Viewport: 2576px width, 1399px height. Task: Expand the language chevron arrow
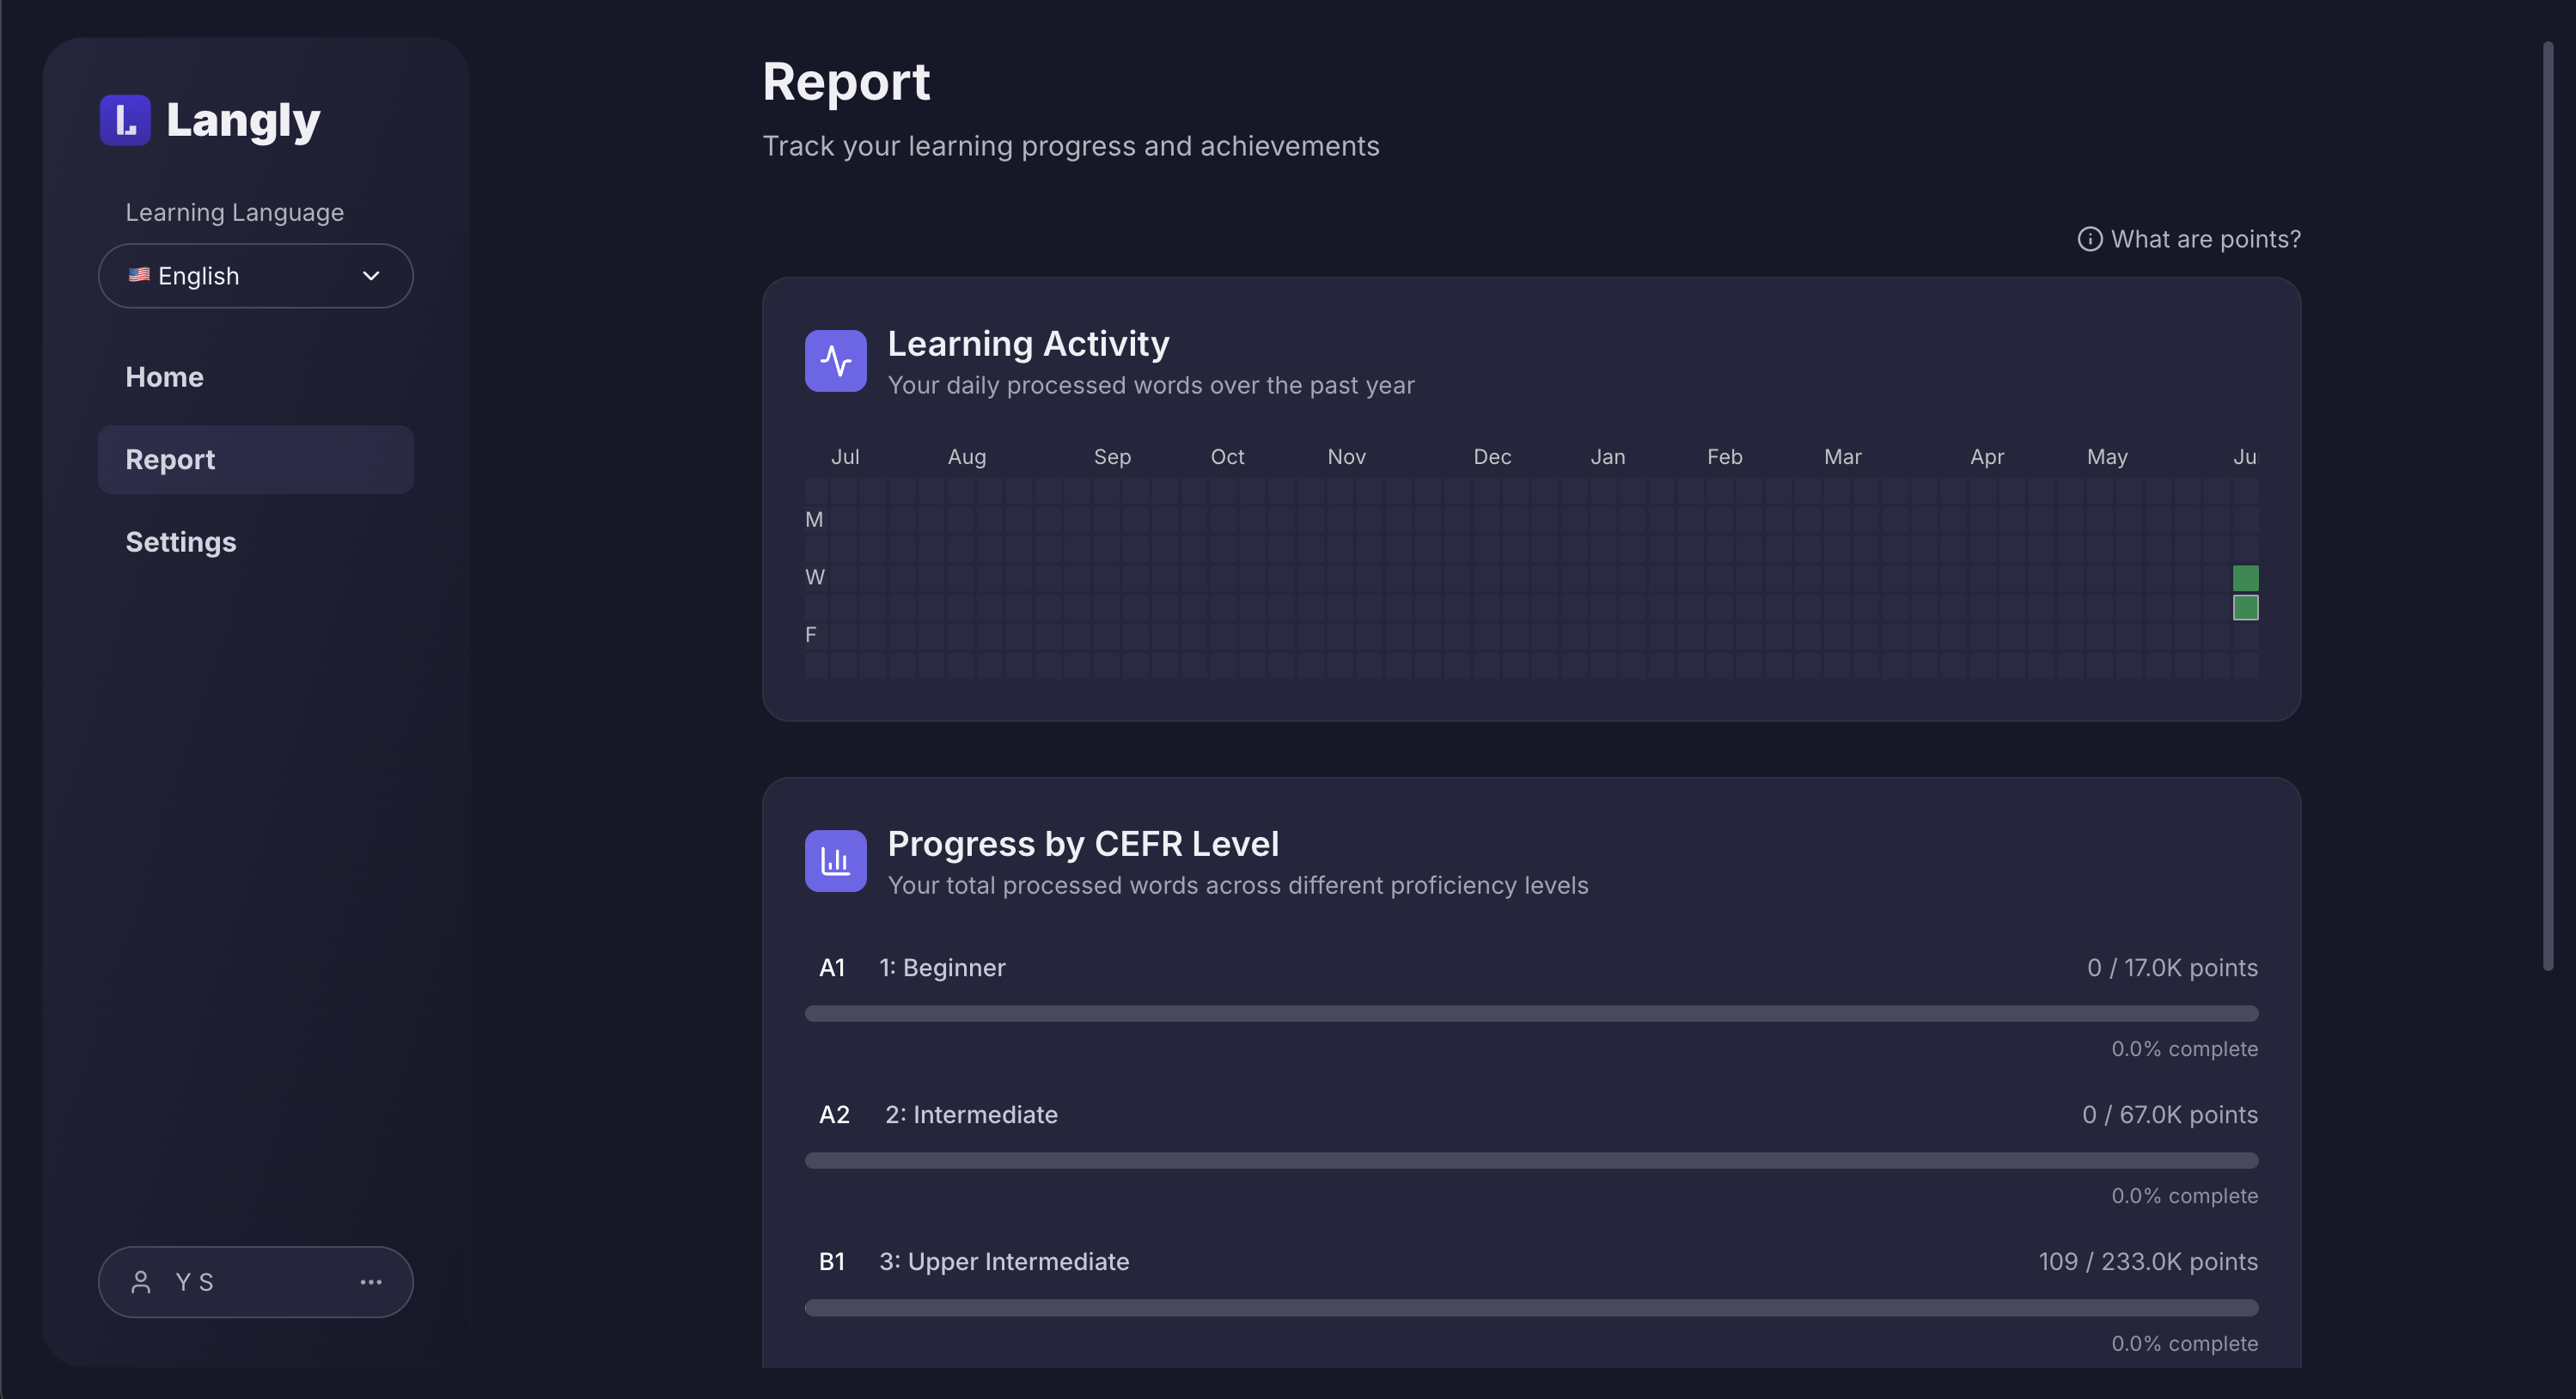[x=371, y=276]
